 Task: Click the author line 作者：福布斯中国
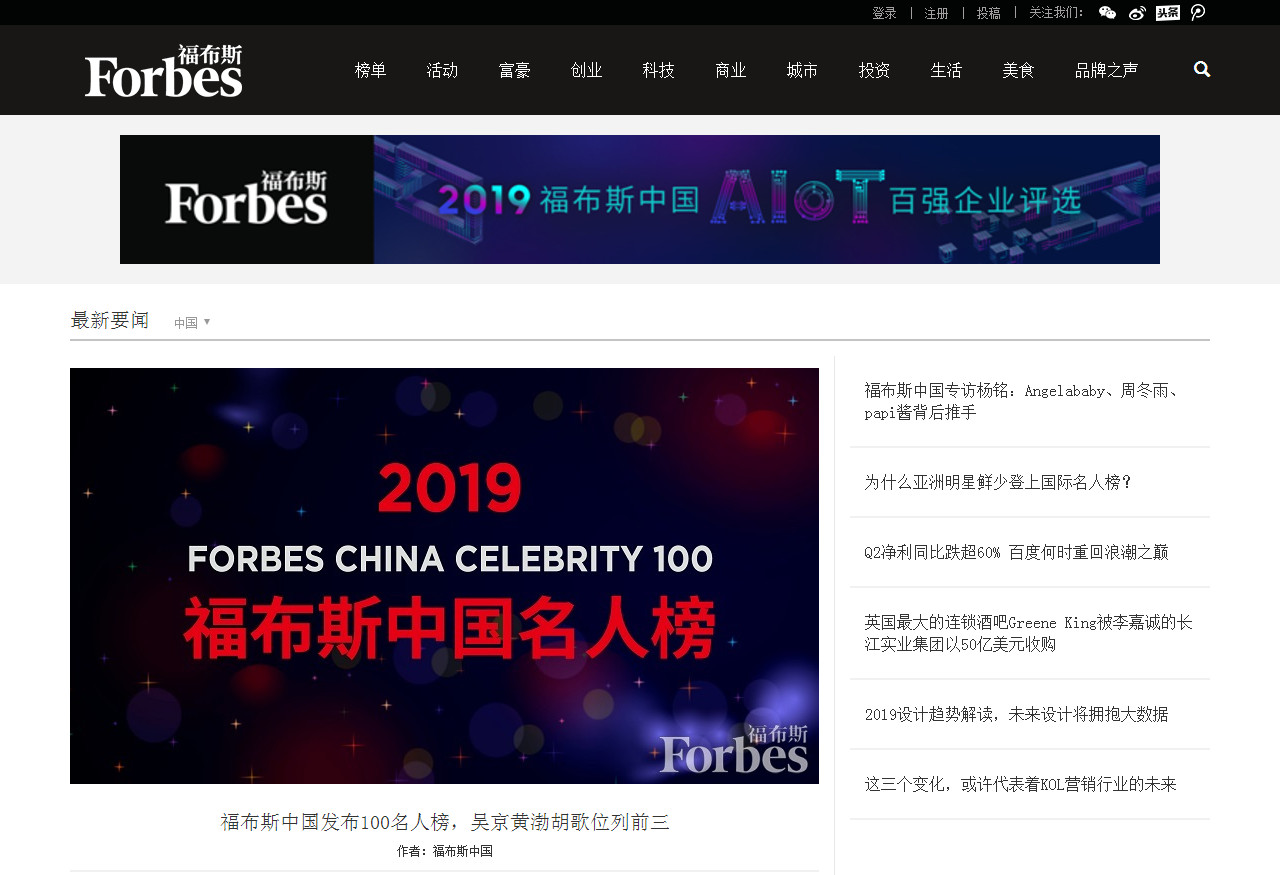point(445,851)
